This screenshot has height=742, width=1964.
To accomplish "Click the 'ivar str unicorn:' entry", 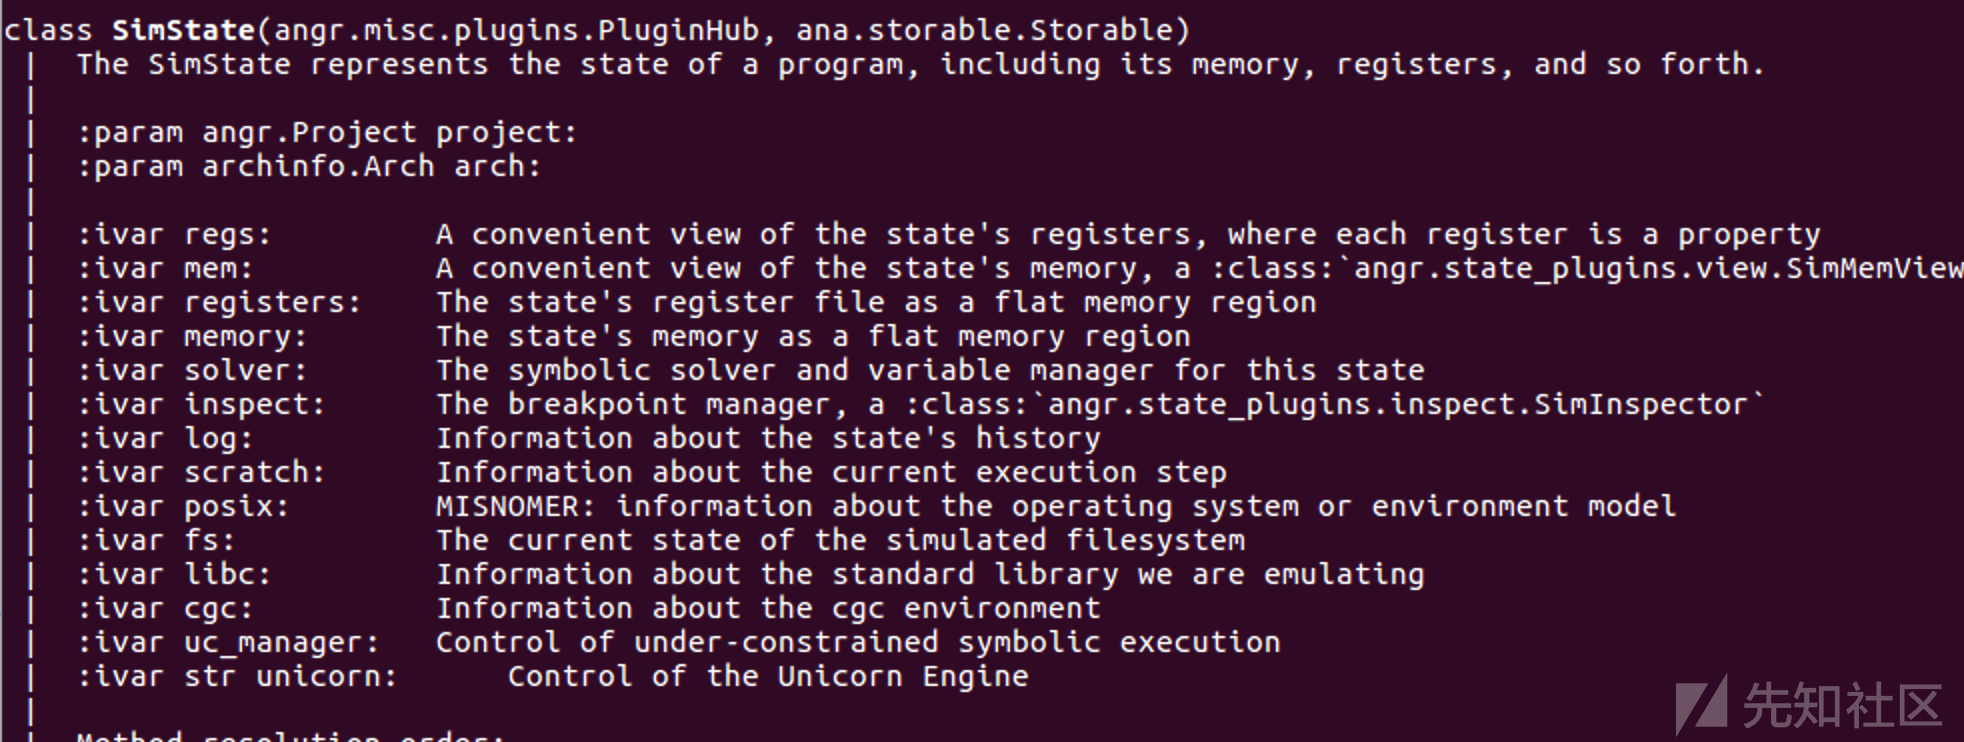I will coord(237,677).
